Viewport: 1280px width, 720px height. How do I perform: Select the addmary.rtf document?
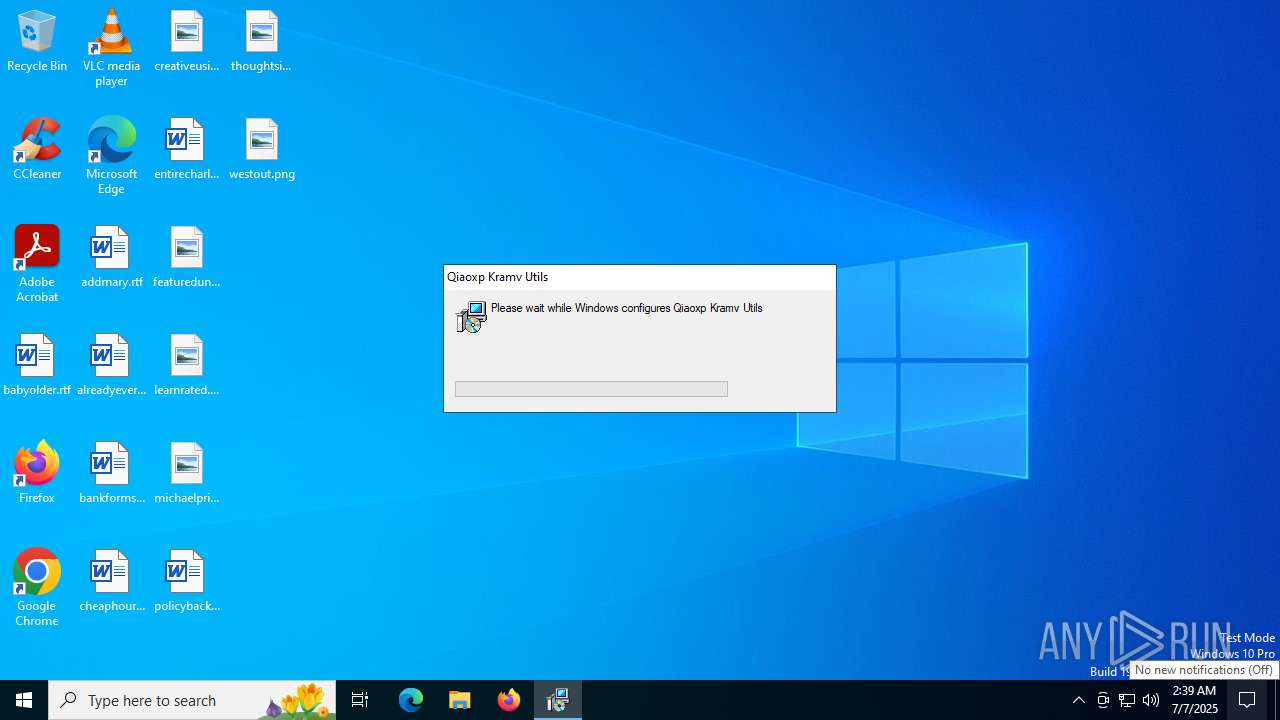click(111, 258)
